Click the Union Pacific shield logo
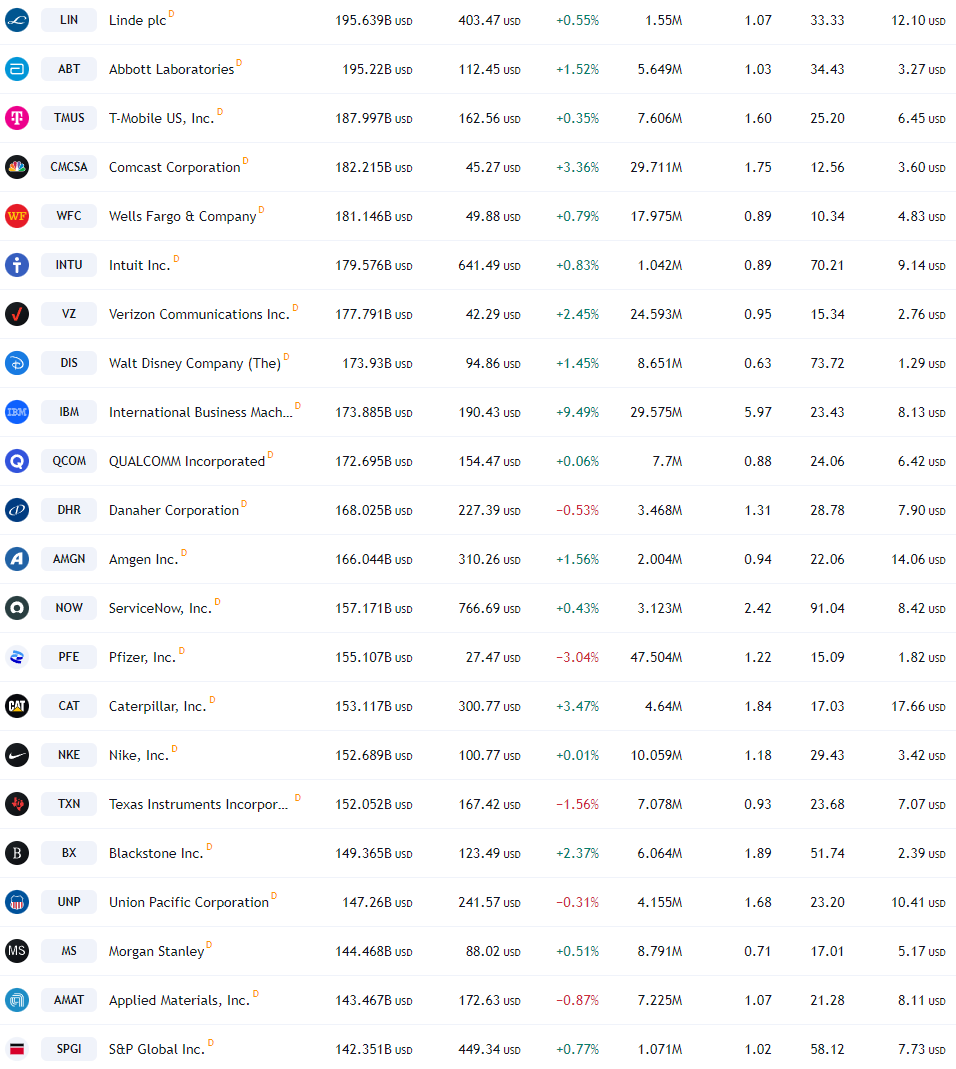 (x=17, y=902)
